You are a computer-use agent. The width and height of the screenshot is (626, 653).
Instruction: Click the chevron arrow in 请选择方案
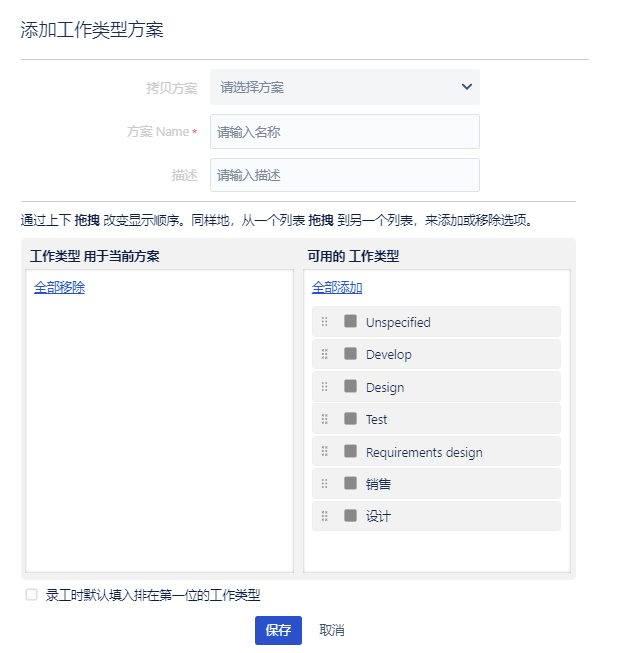(x=466, y=87)
